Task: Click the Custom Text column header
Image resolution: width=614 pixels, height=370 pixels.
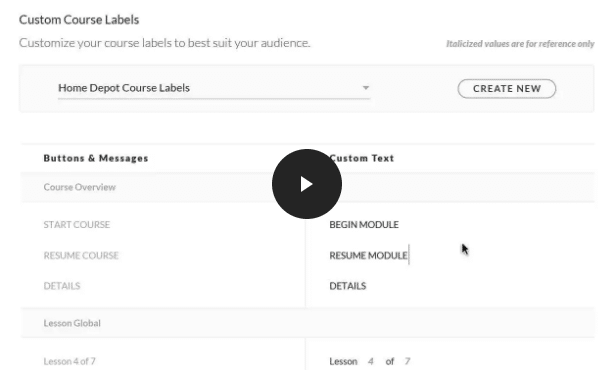Action: point(361,158)
